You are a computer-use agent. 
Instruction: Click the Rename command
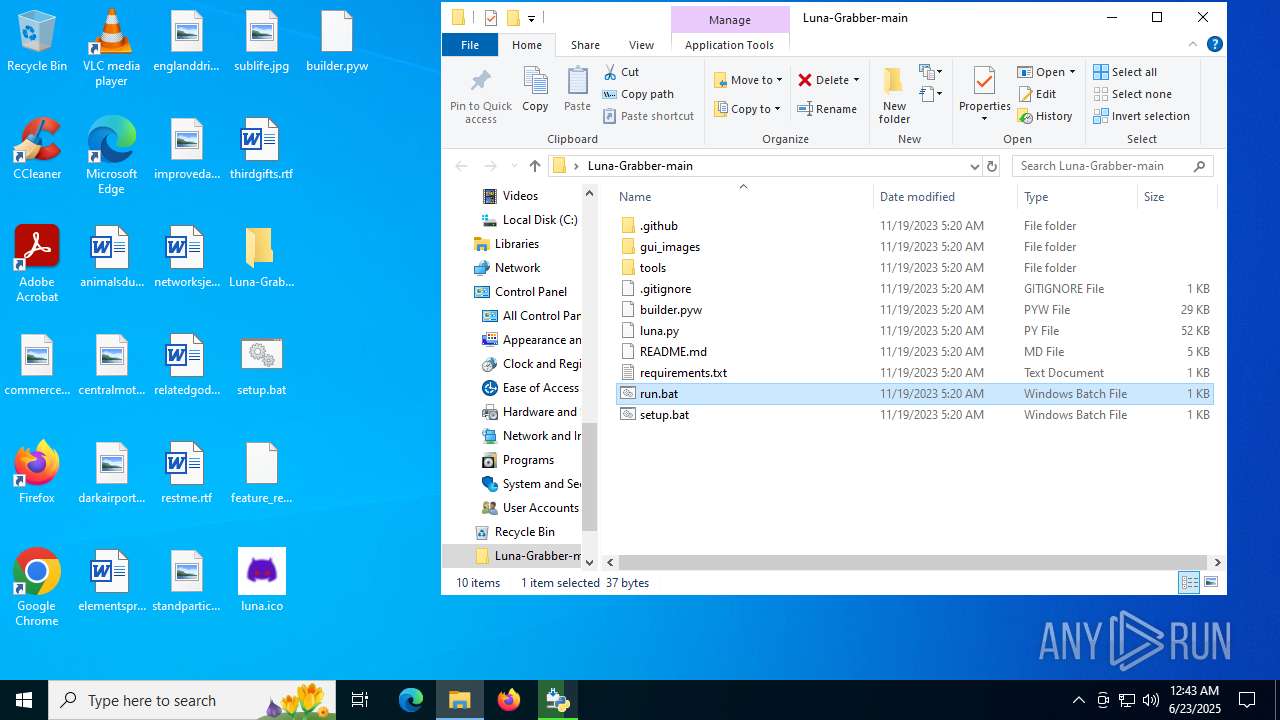(827, 109)
